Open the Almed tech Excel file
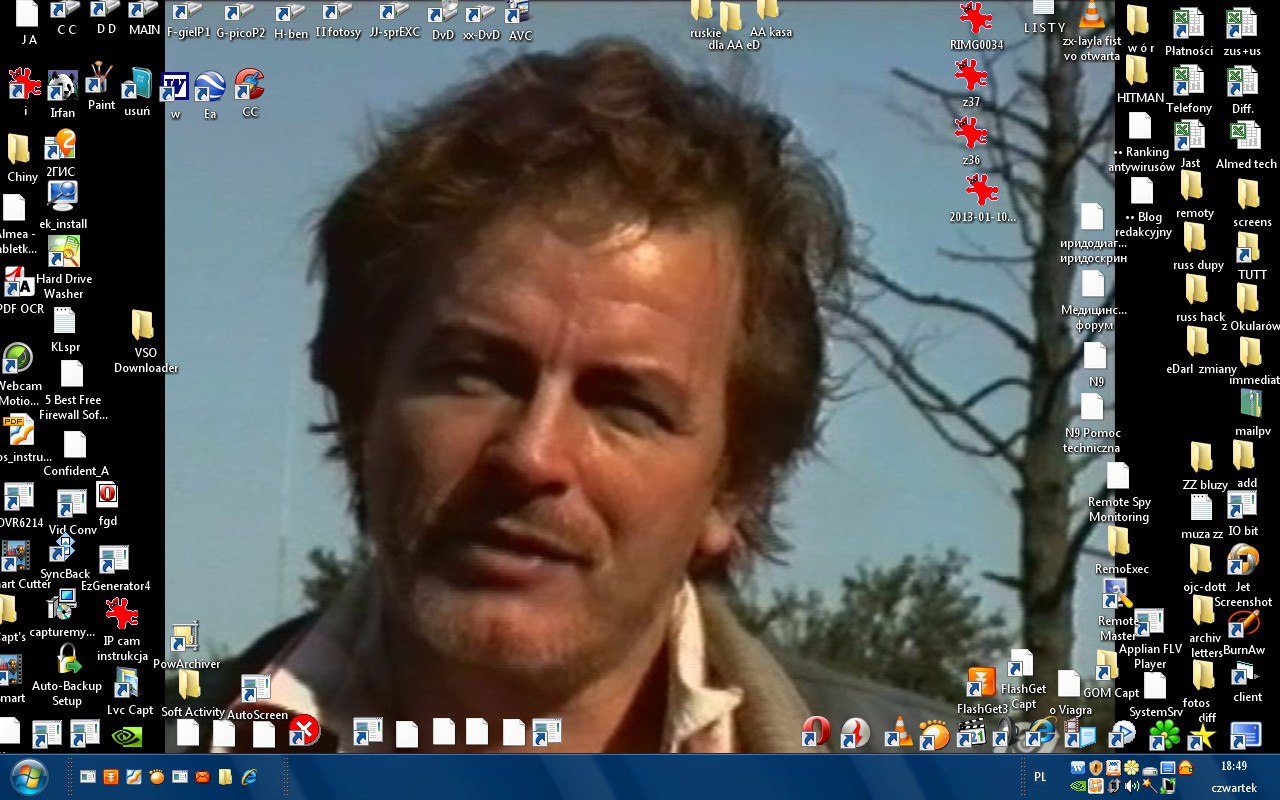Image resolution: width=1280 pixels, height=800 pixels. pyautogui.click(x=1244, y=137)
